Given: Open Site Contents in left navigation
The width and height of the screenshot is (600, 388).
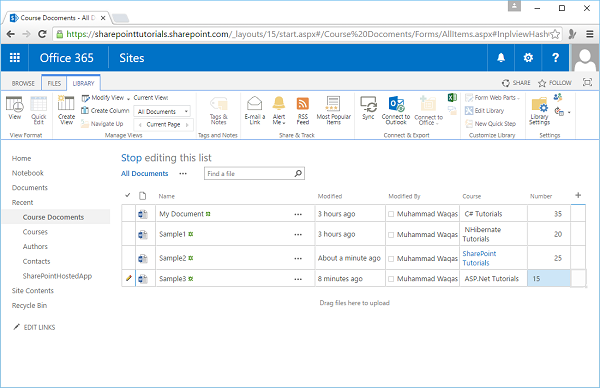Looking at the screenshot, I should pos(33,290).
